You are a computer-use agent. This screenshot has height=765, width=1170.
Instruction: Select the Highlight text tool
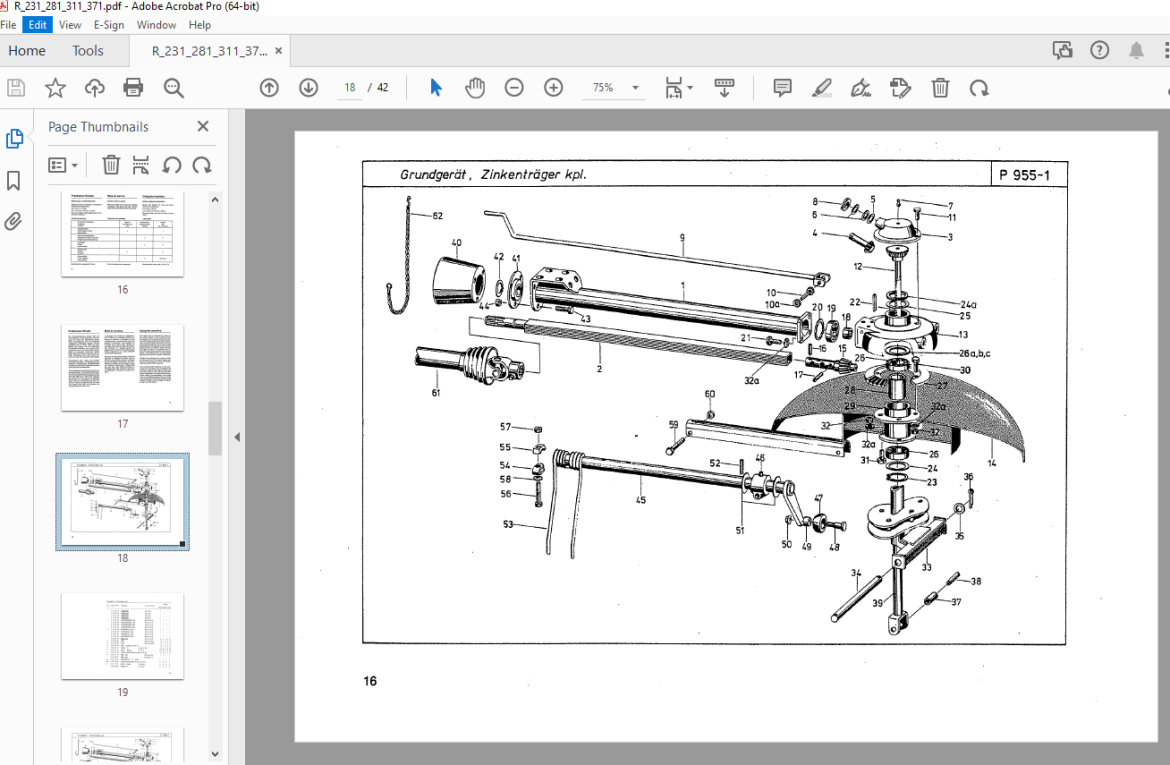[822, 88]
